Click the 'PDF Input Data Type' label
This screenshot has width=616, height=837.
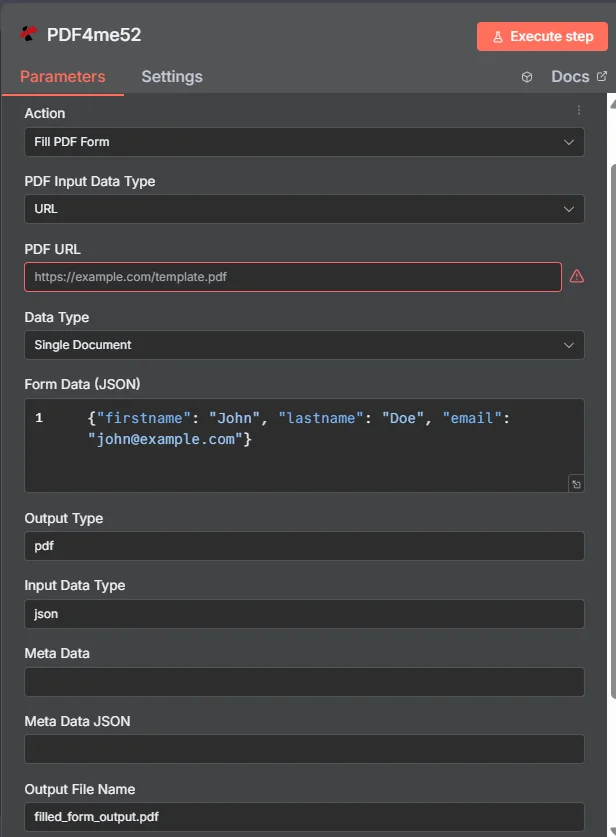(90, 181)
